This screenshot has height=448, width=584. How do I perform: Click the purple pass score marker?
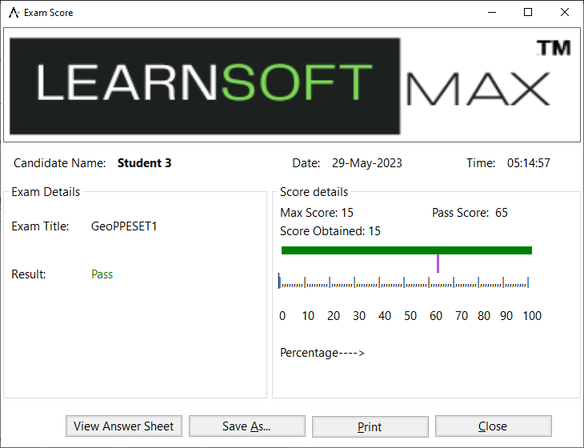pos(438,264)
